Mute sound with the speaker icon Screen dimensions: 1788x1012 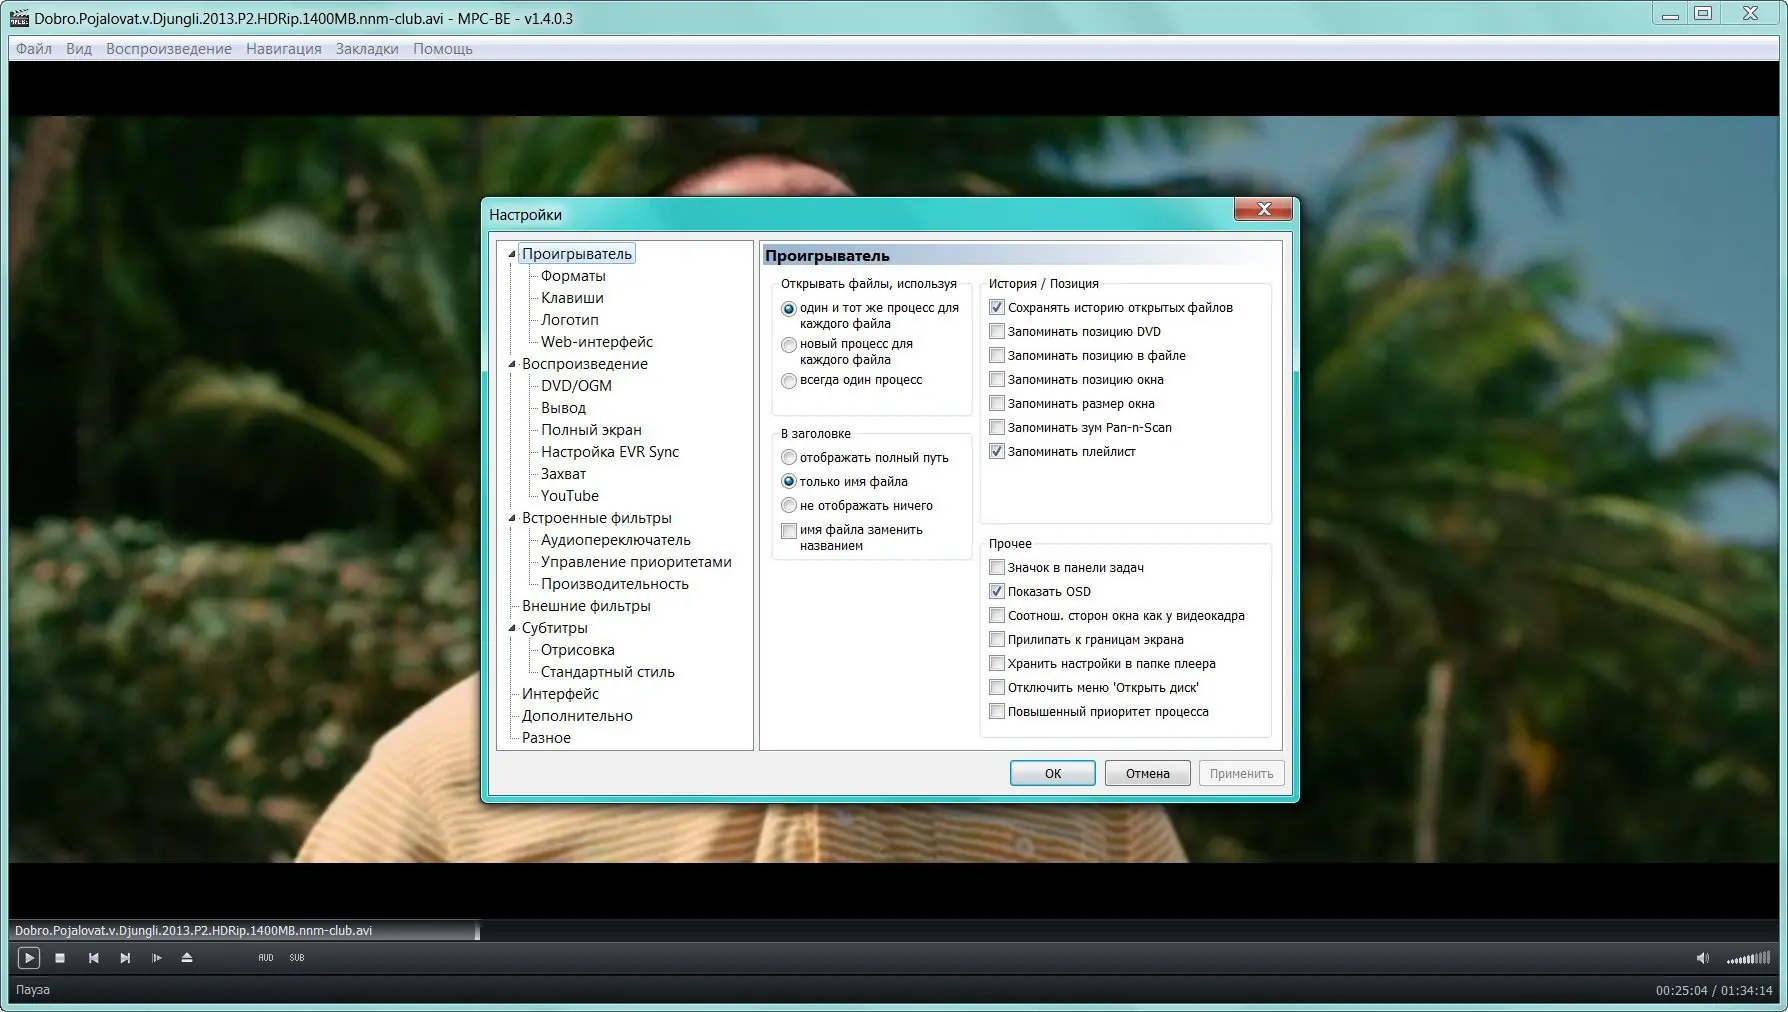pyautogui.click(x=1703, y=958)
